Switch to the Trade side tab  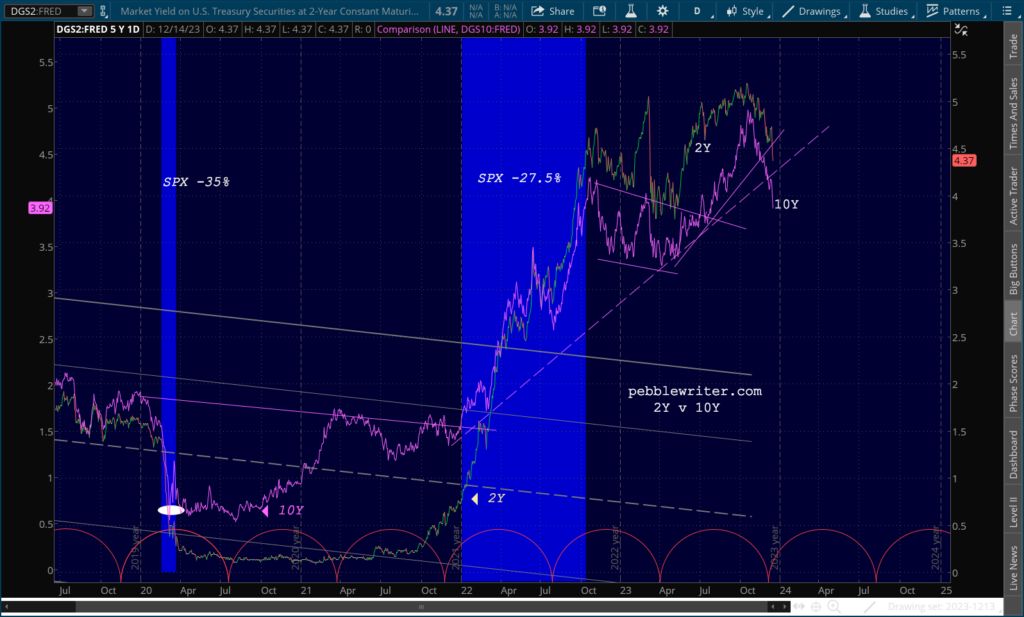(1013, 45)
